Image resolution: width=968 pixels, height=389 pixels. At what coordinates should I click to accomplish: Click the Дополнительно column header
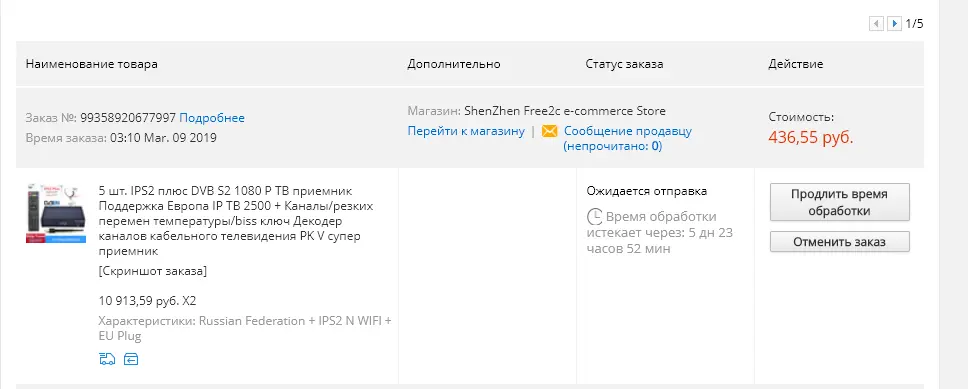pyautogui.click(x=454, y=64)
